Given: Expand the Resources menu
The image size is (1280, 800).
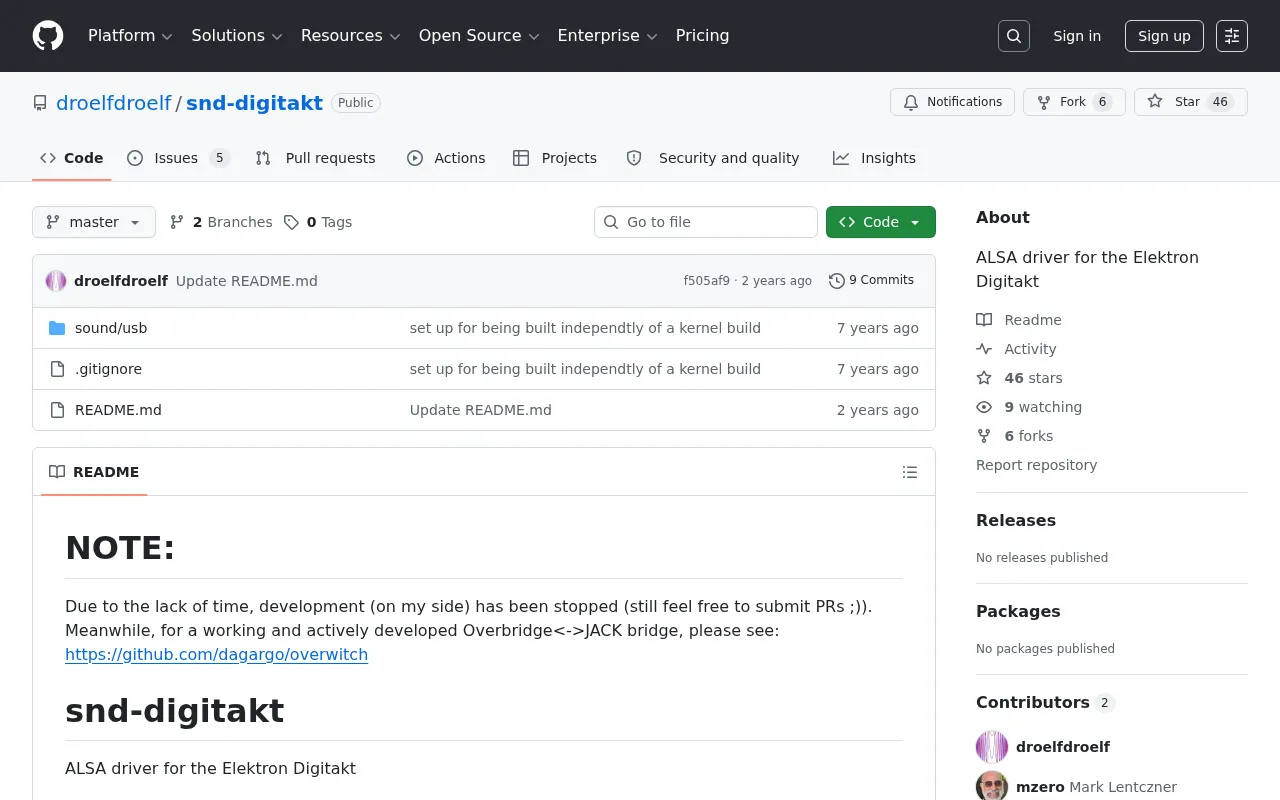Looking at the screenshot, I should [350, 36].
